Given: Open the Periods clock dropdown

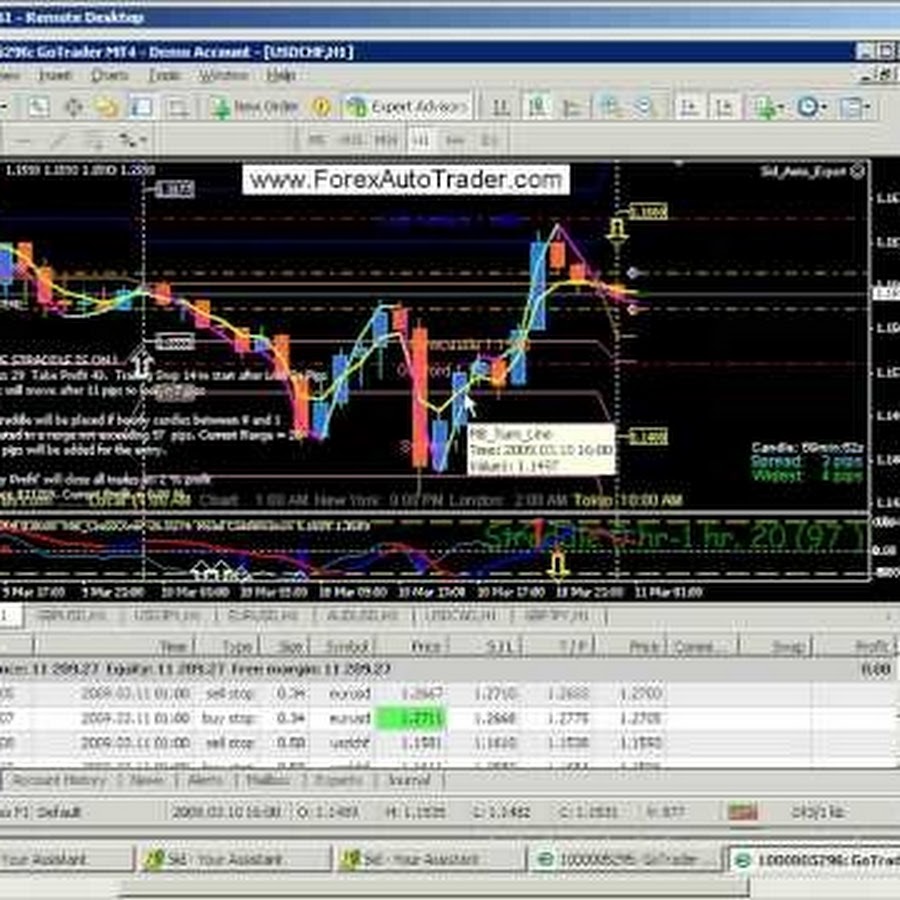Looking at the screenshot, I should tap(811, 107).
